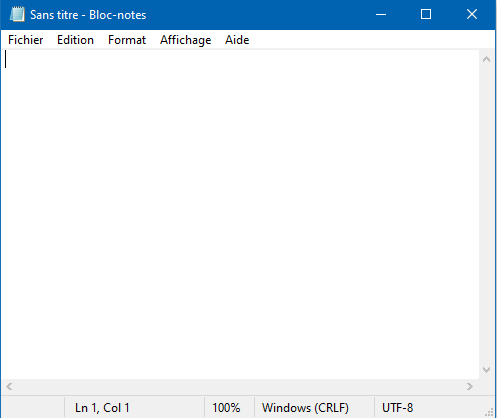497x418 pixels.
Task: Click the Windows (CRLF) status bar field
Action: [x=305, y=408]
